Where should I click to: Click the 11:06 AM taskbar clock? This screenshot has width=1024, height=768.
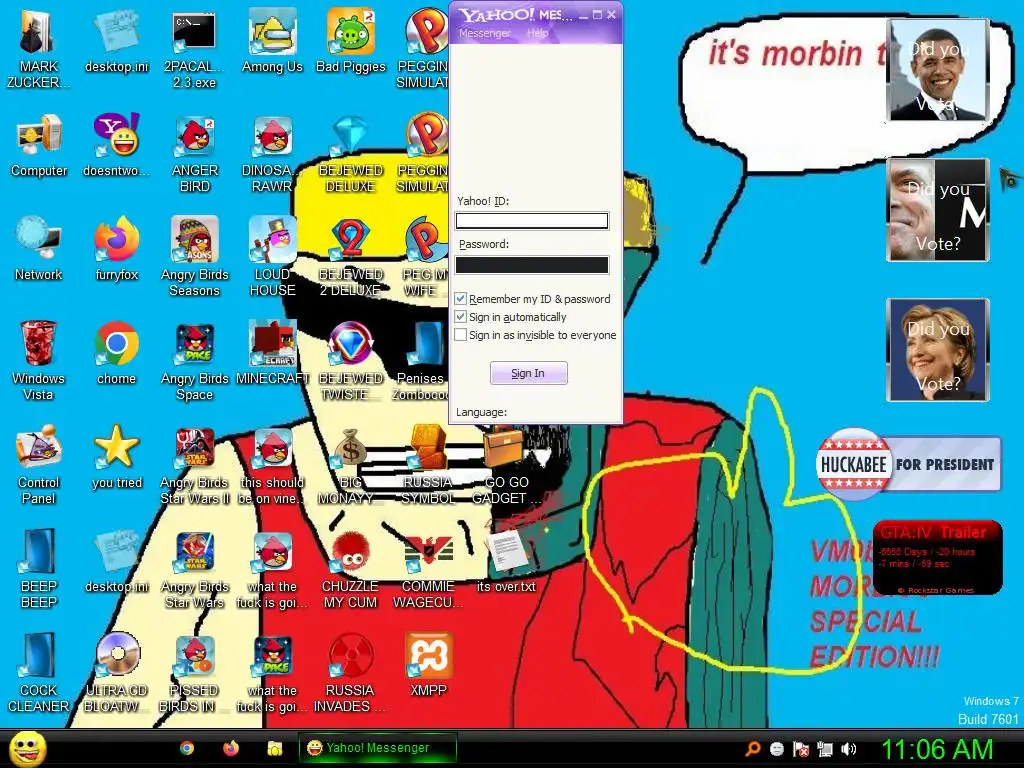[x=936, y=749]
